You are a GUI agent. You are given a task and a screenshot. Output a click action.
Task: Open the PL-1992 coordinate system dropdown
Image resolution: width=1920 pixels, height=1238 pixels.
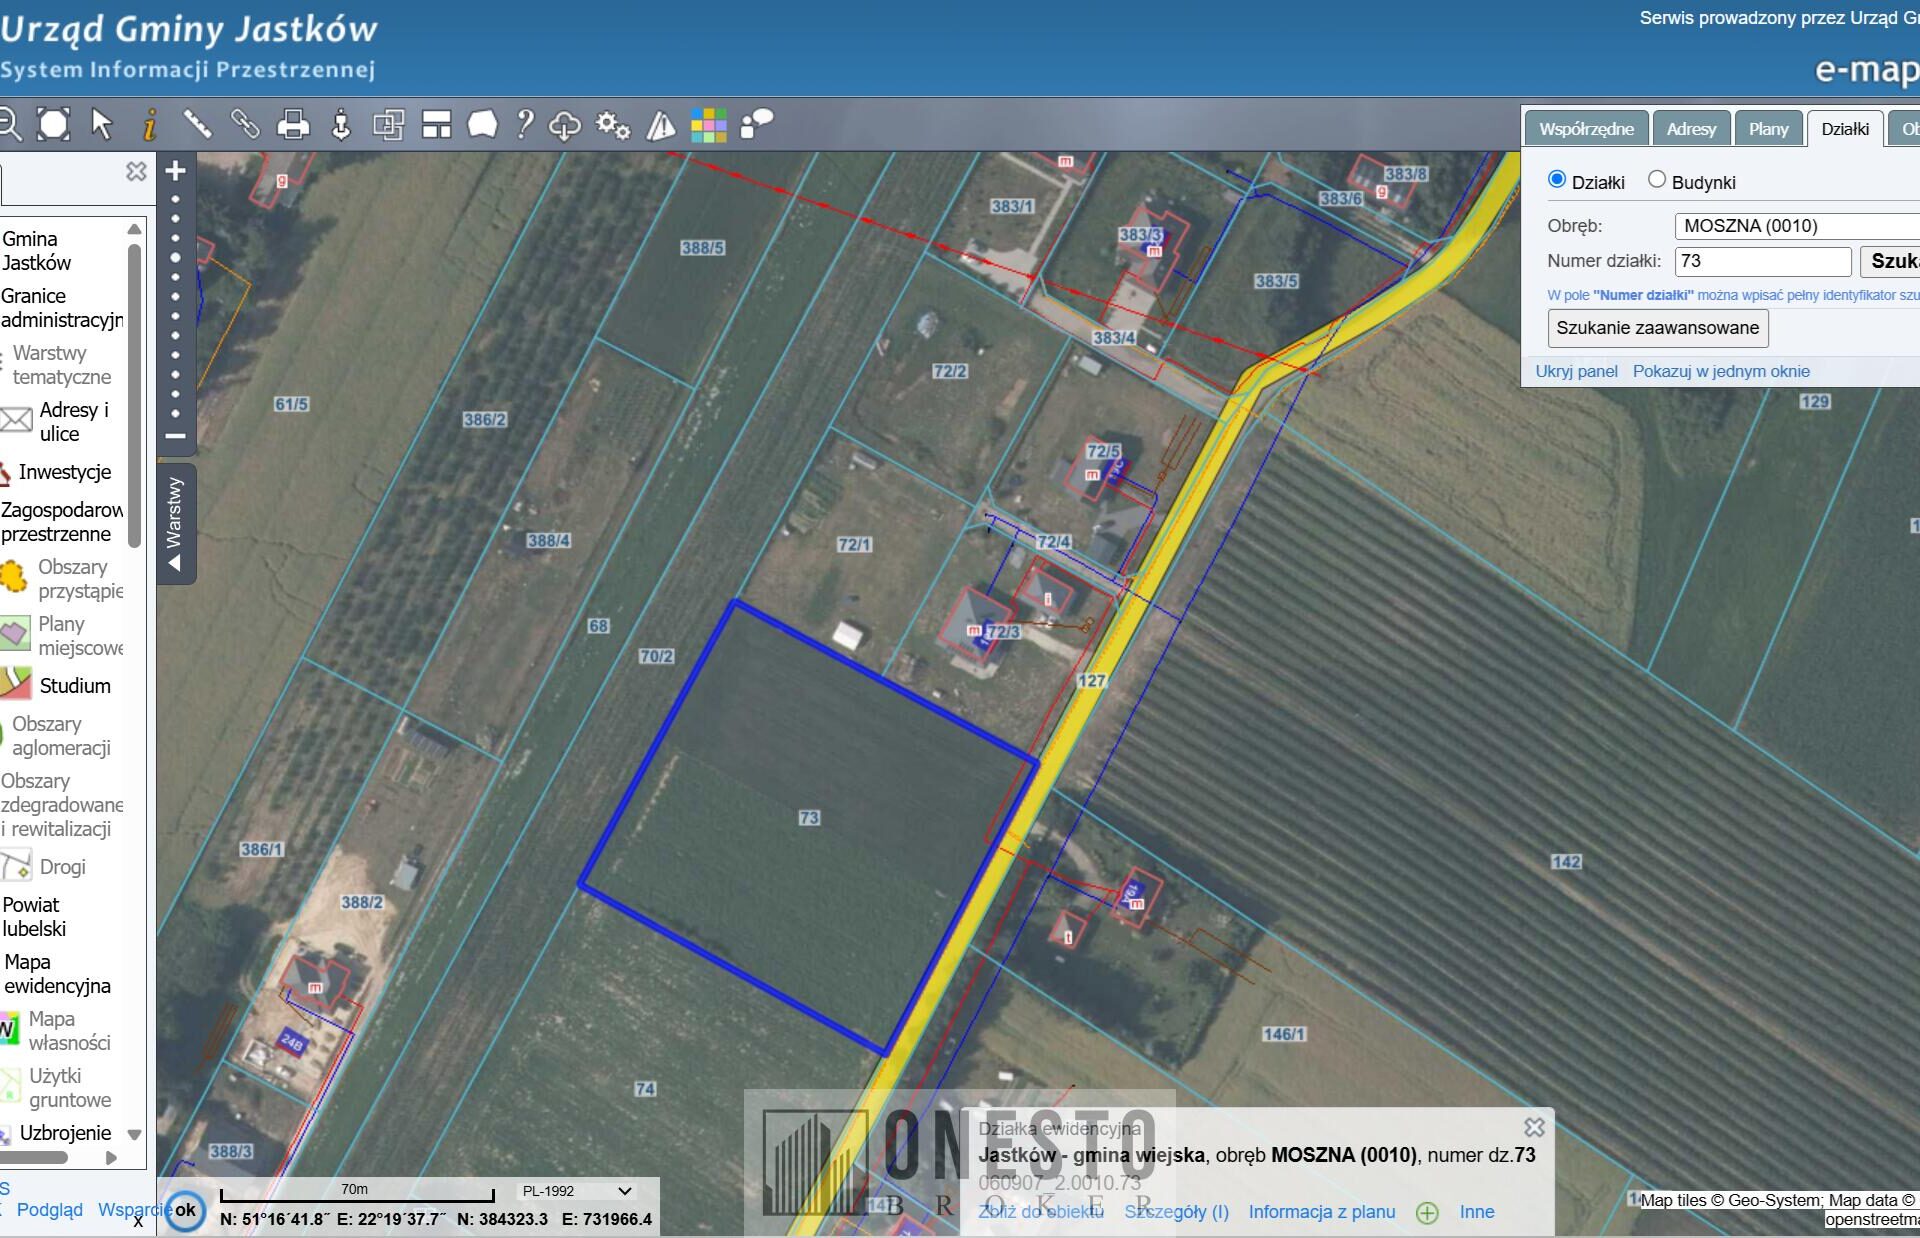(x=577, y=1191)
